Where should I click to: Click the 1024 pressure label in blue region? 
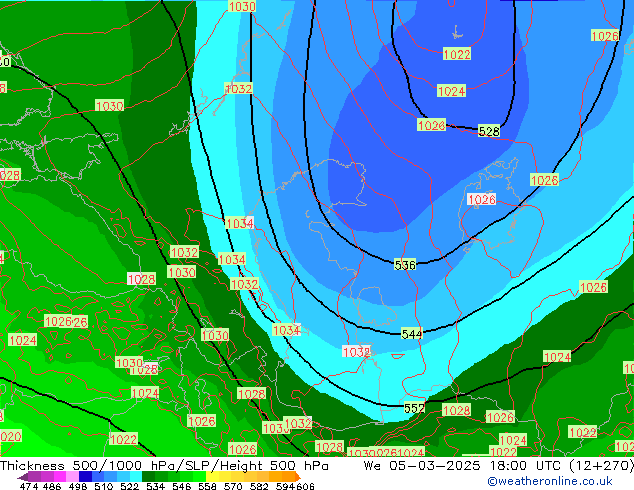451,91
